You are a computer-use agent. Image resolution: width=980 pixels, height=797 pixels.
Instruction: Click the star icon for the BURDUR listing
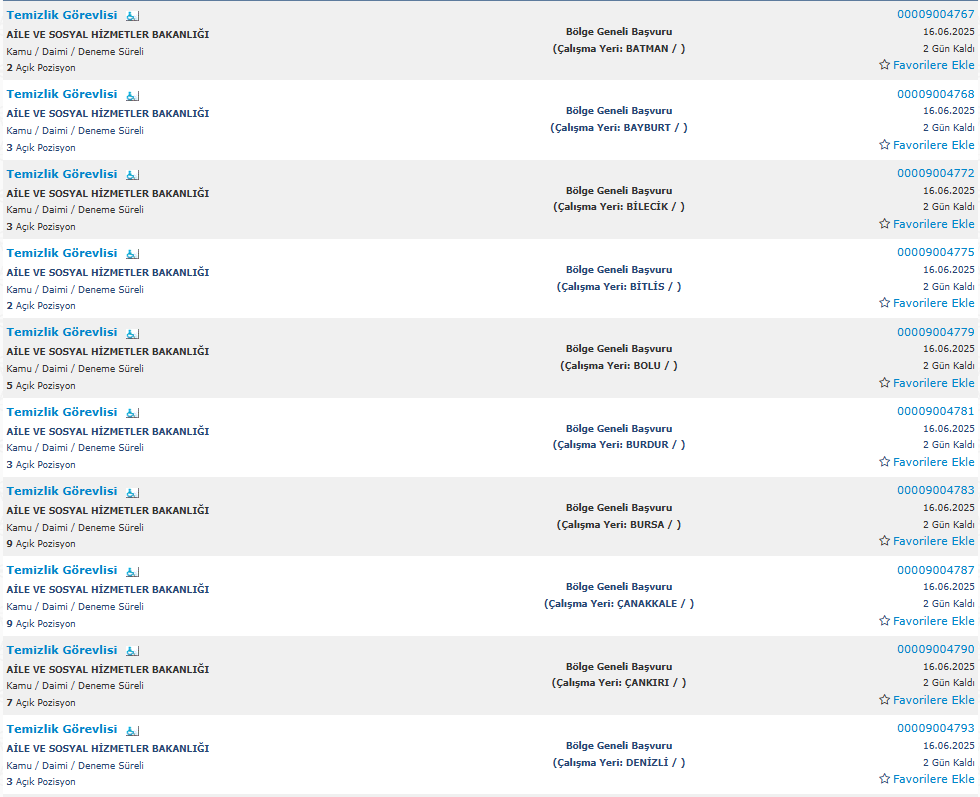tap(884, 462)
